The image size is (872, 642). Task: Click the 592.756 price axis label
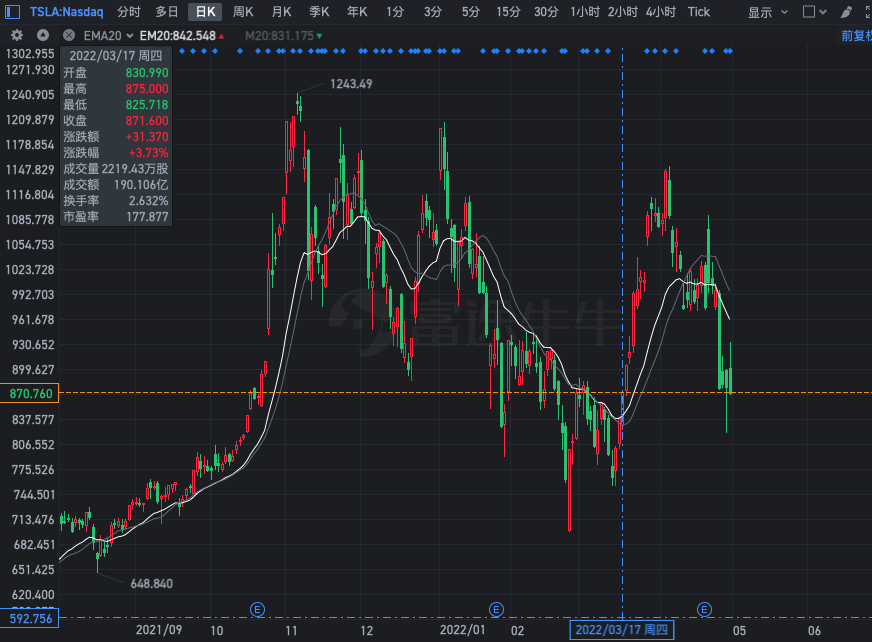[x=29, y=619]
